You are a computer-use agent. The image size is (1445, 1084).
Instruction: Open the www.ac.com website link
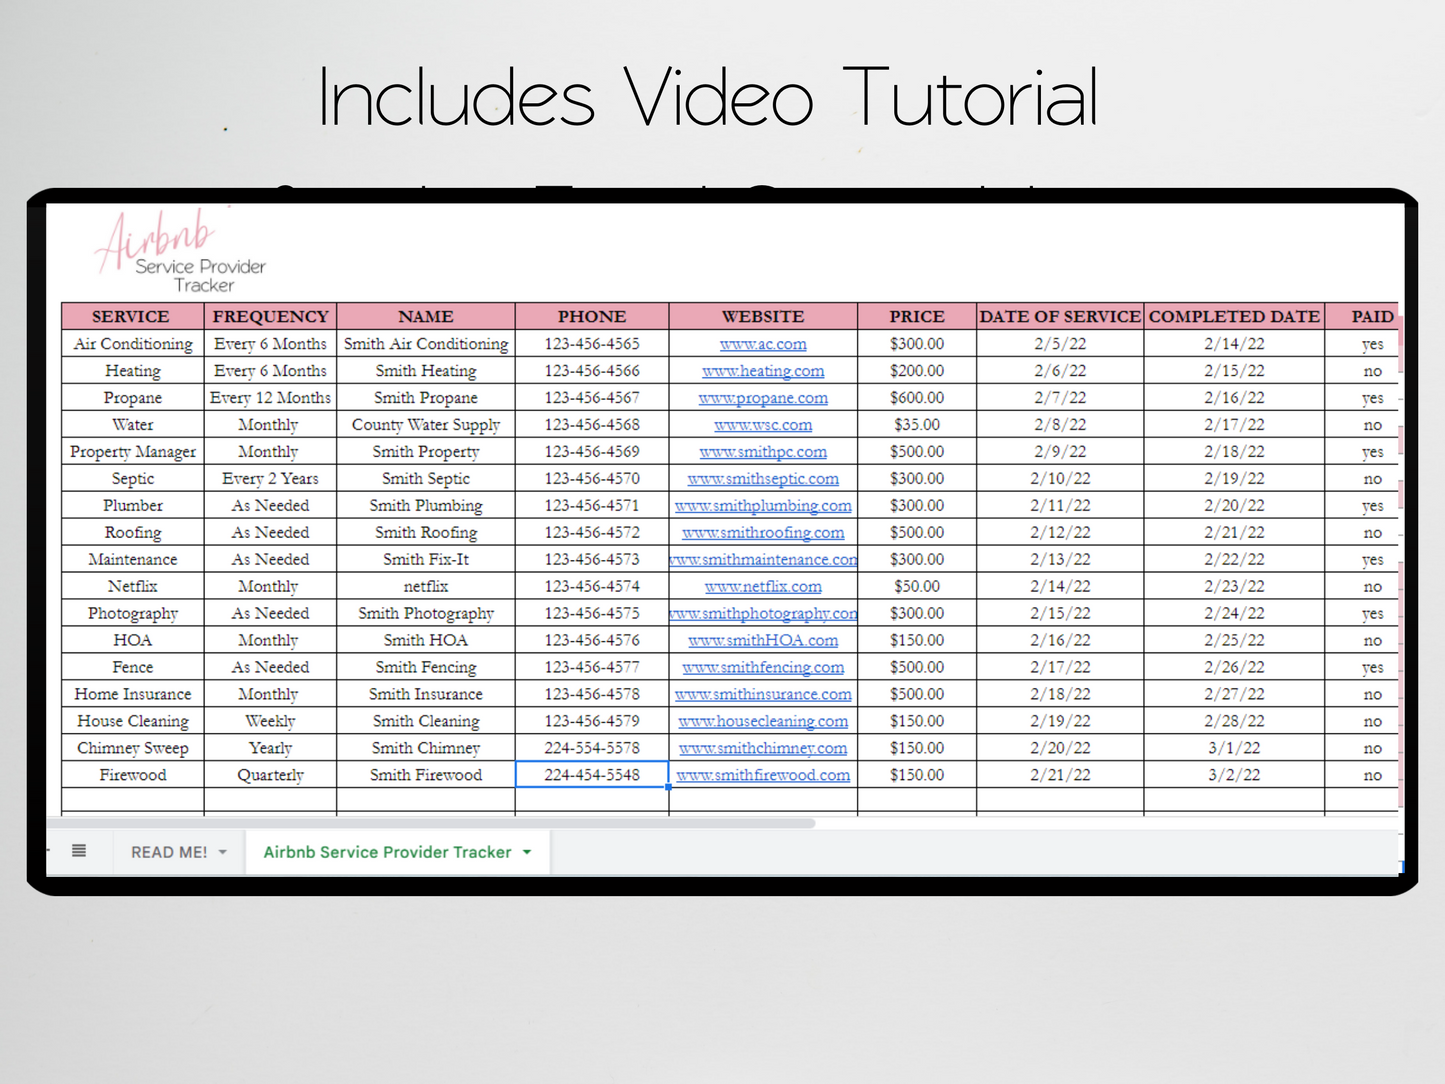[763, 344]
